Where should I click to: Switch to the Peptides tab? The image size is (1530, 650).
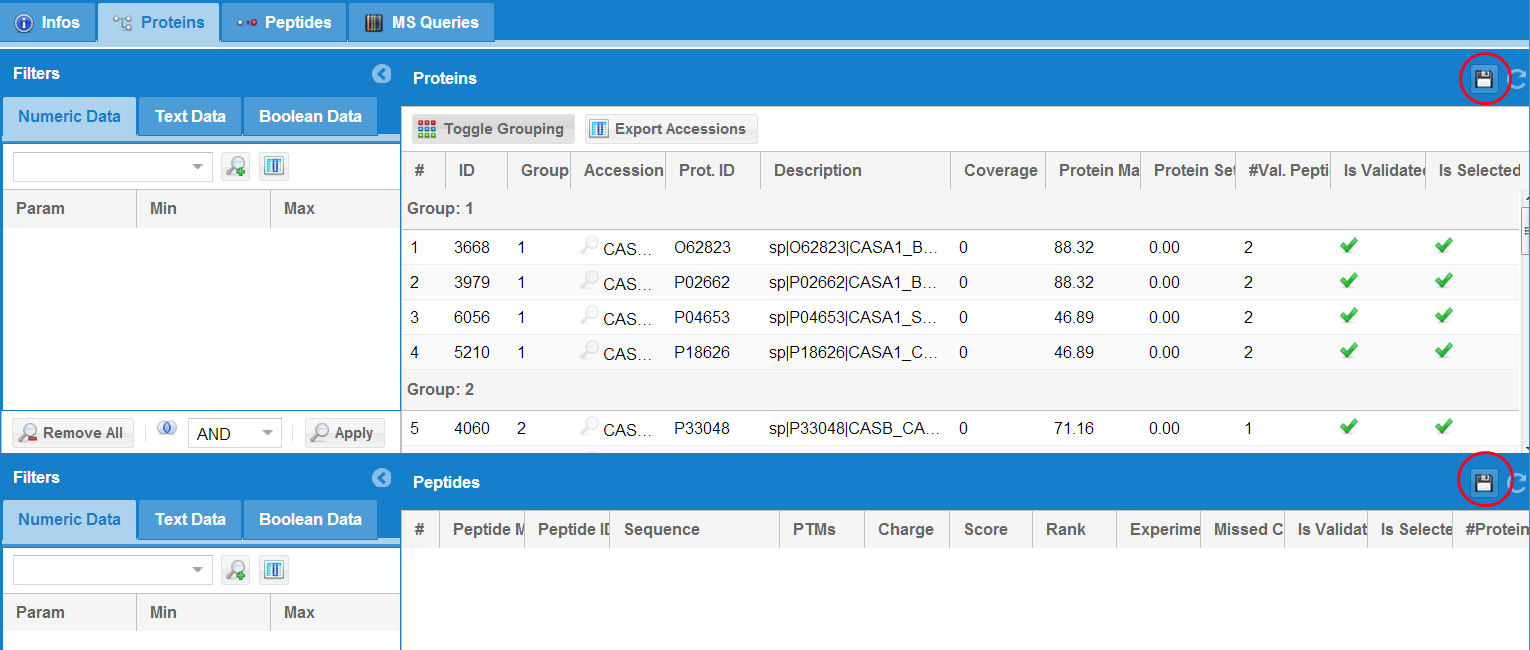pyautogui.click(x=284, y=22)
